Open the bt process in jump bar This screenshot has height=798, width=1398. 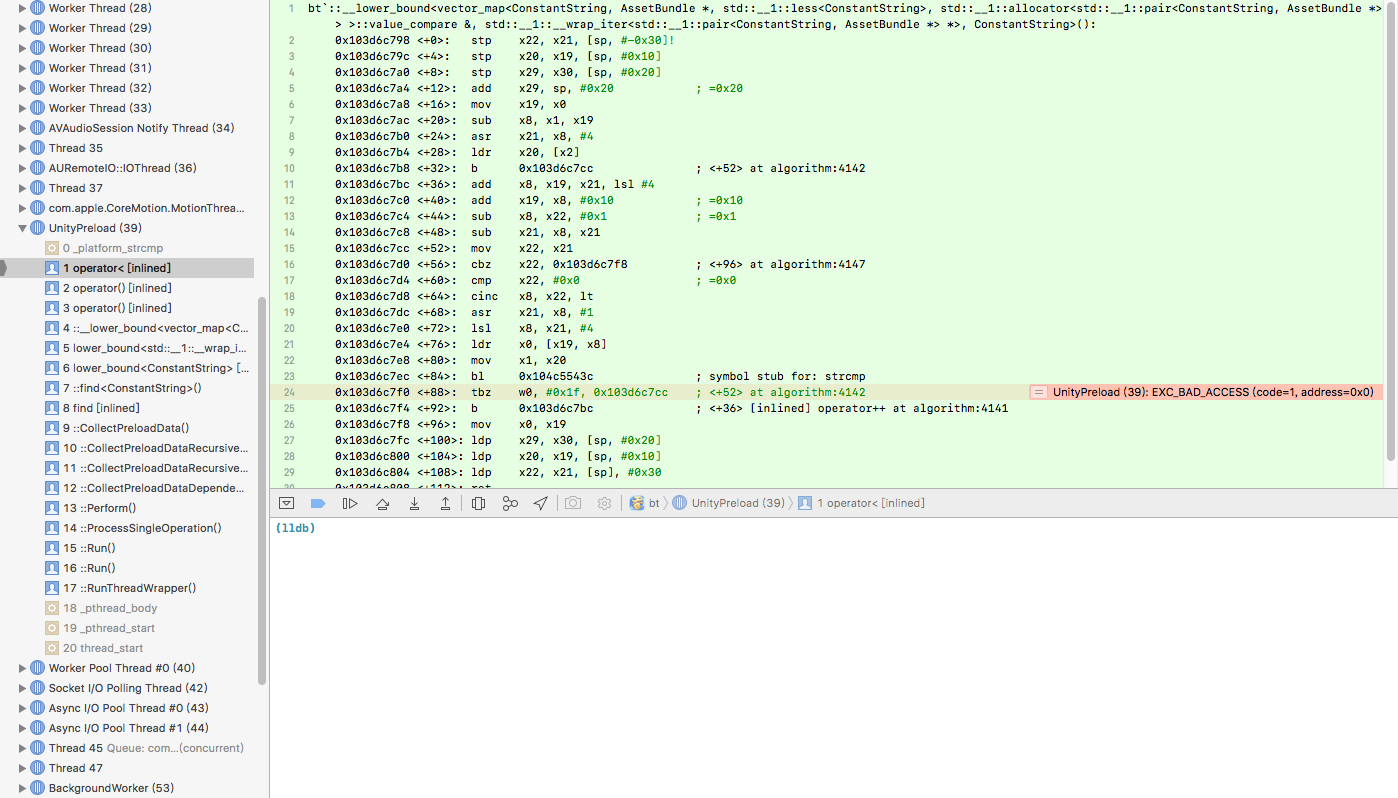pyautogui.click(x=644, y=503)
